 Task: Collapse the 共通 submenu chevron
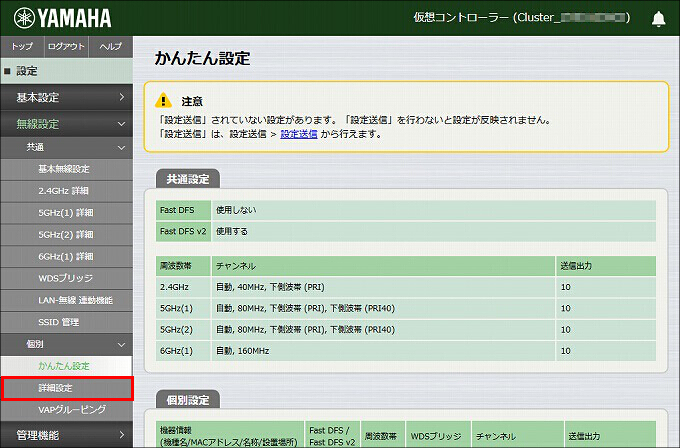(x=122, y=147)
